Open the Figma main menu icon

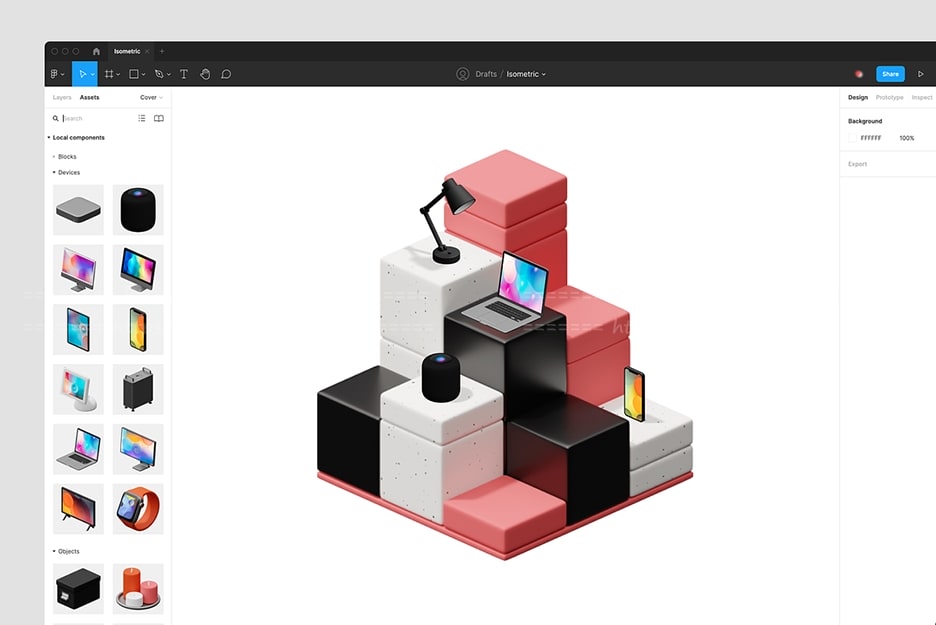pyautogui.click(x=55, y=74)
